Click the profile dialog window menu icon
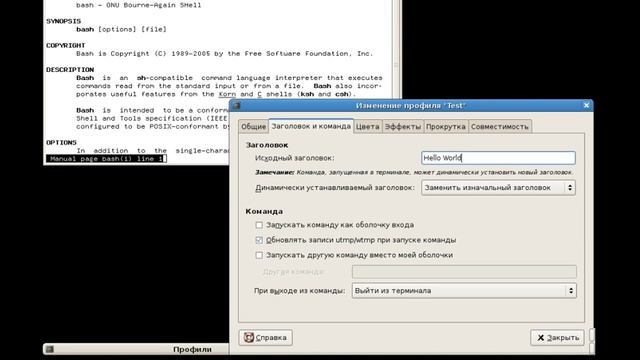Image resolution: width=640 pixels, height=360 pixels. tap(236, 105)
